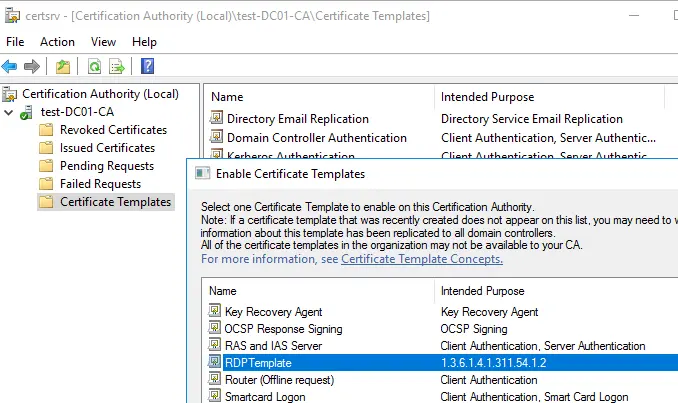Open the File menu
Viewport: 678px width, 403px height.
[15, 42]
